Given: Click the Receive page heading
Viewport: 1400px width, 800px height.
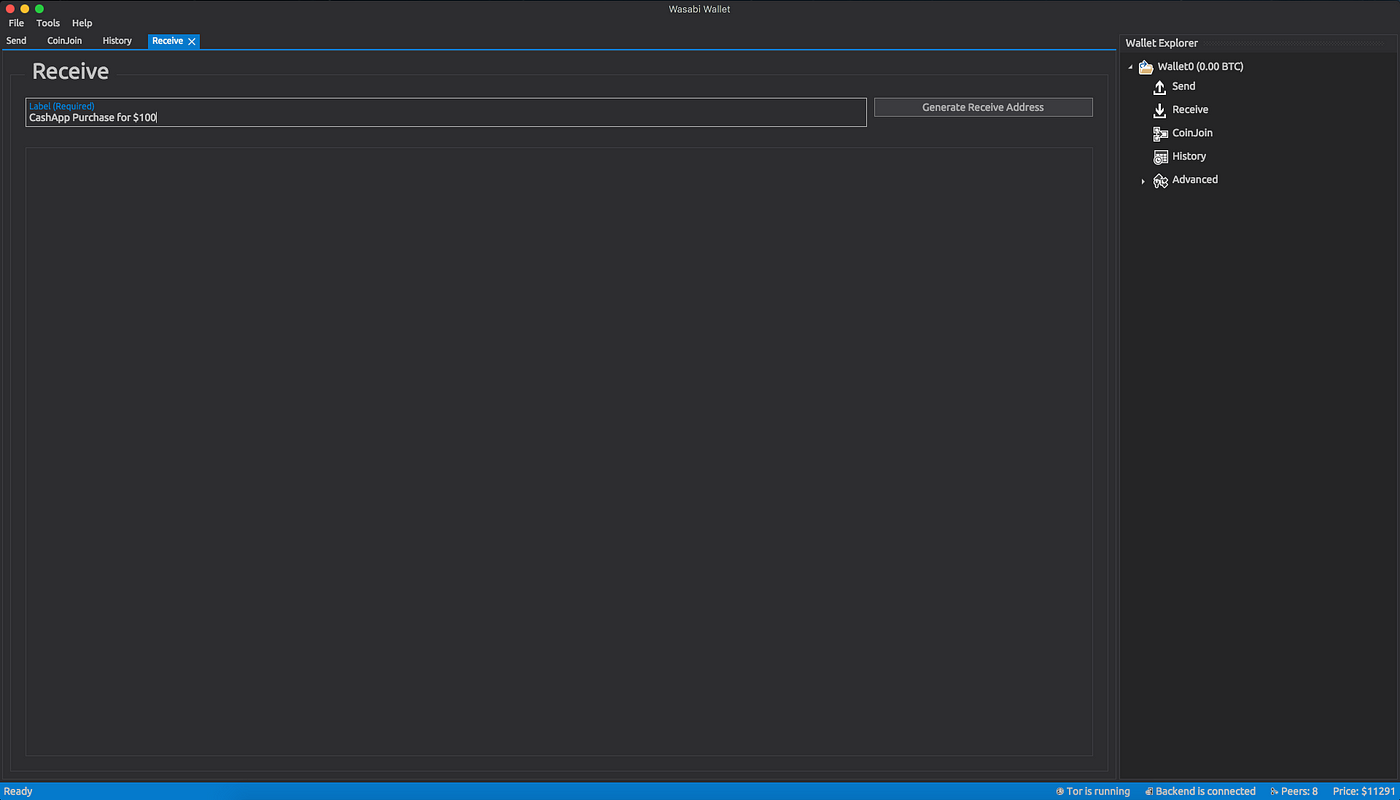Looking at the screenshot, I should (70, 72).
